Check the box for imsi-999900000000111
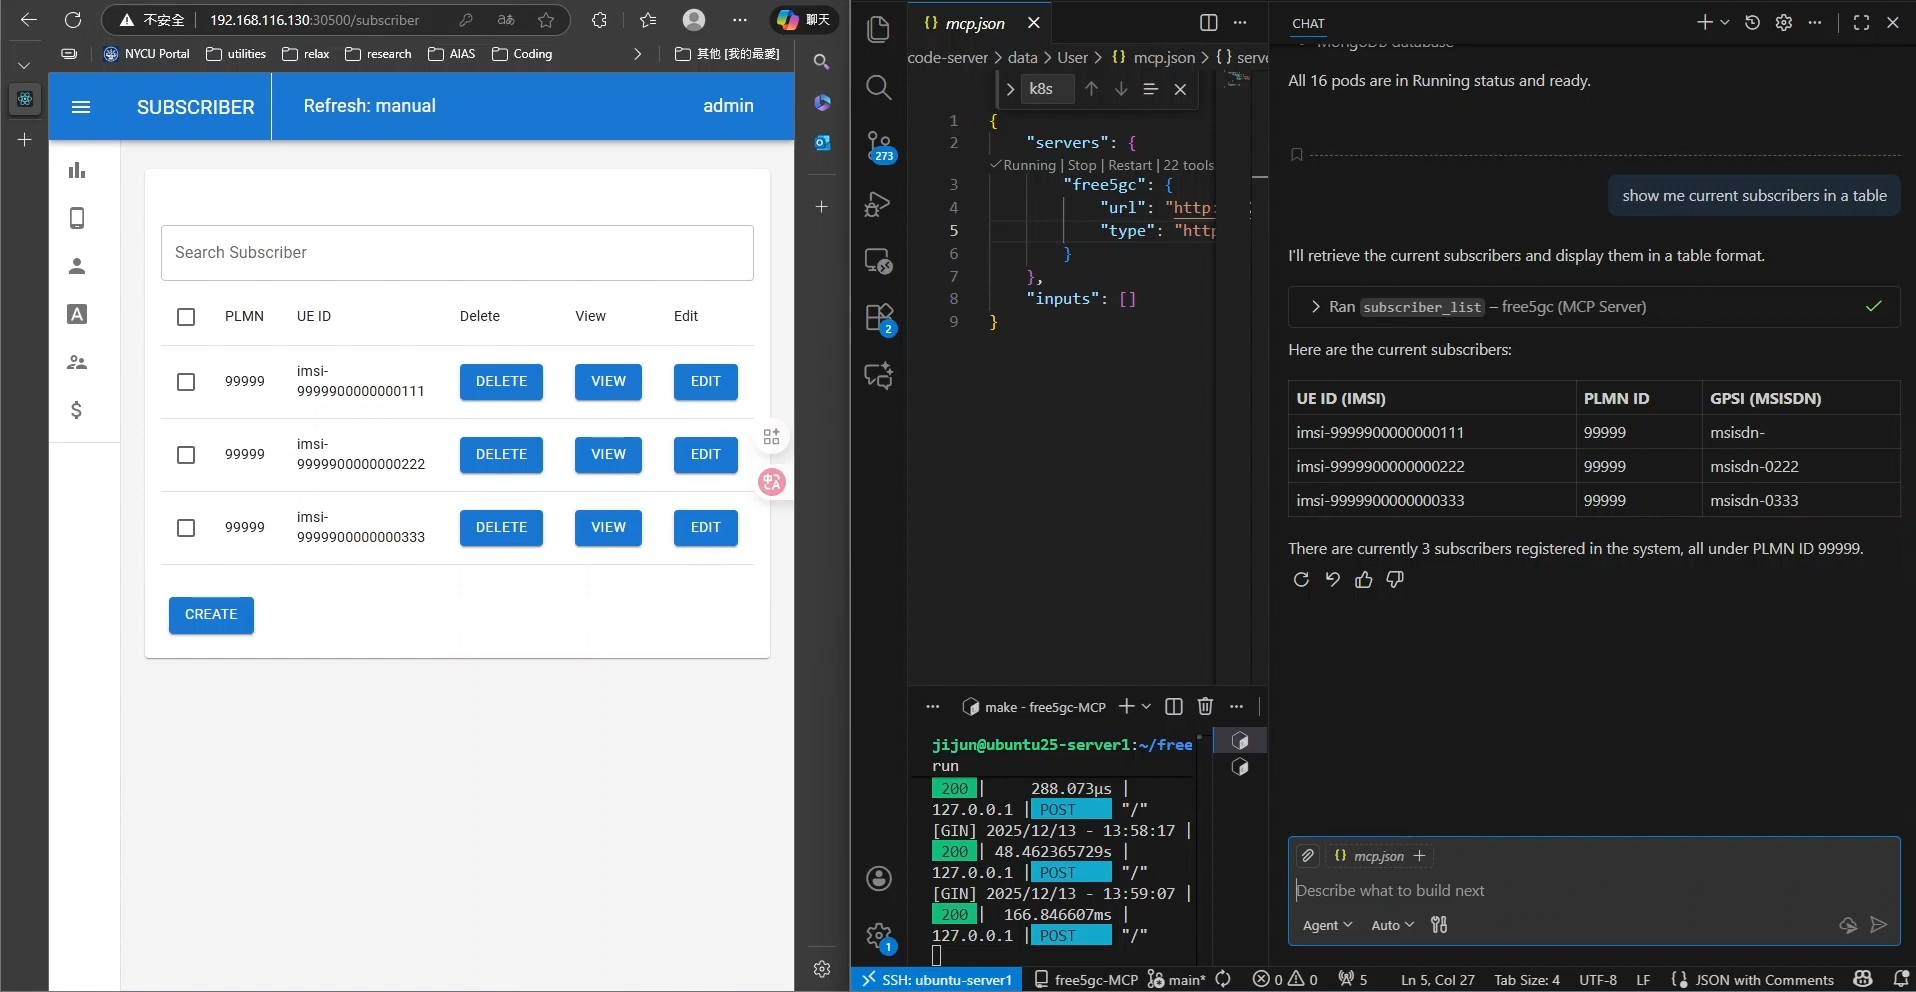Viewport: 1916px width, 992px height. 186,382
